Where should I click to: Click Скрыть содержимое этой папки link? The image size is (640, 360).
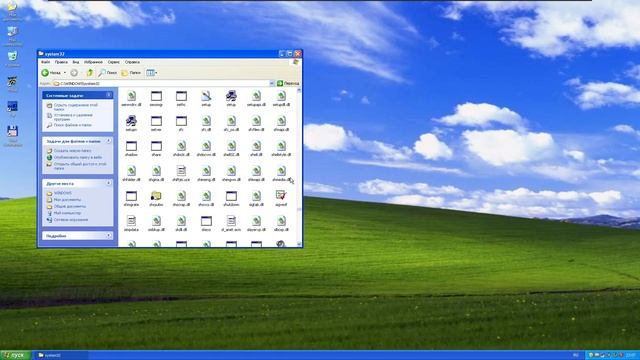(x=76, y=107)
